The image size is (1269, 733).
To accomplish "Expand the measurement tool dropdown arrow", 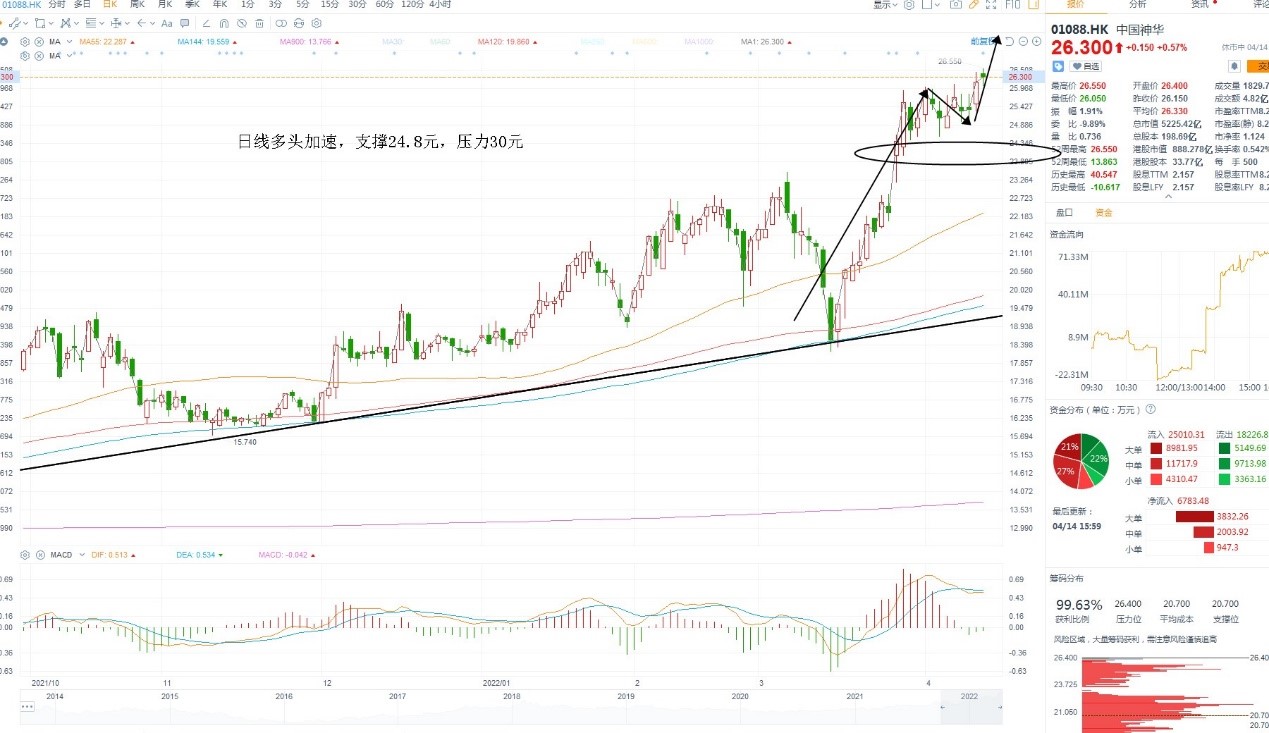I will pyautogui.click(x=127, y=23).
